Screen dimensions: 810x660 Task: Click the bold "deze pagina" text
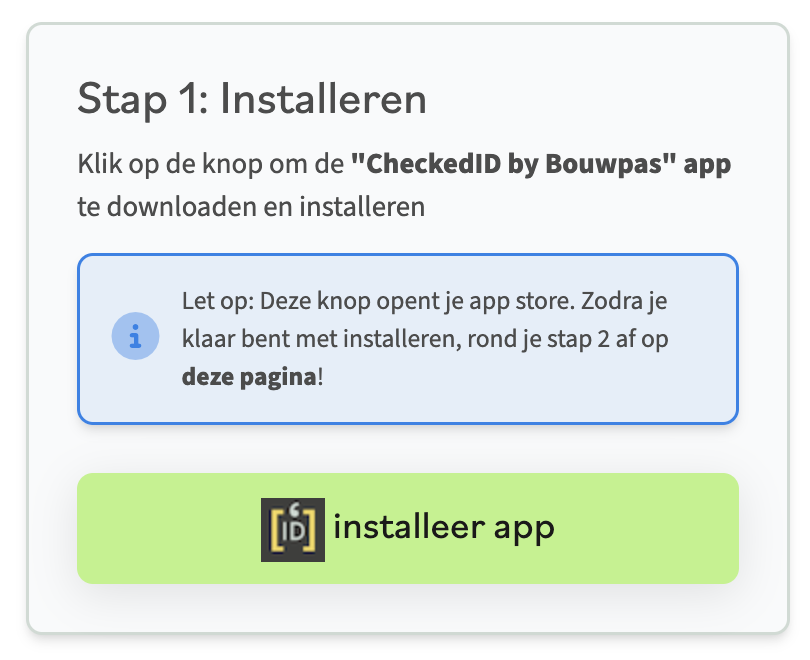pyautogui.click(x=249, y=378)
